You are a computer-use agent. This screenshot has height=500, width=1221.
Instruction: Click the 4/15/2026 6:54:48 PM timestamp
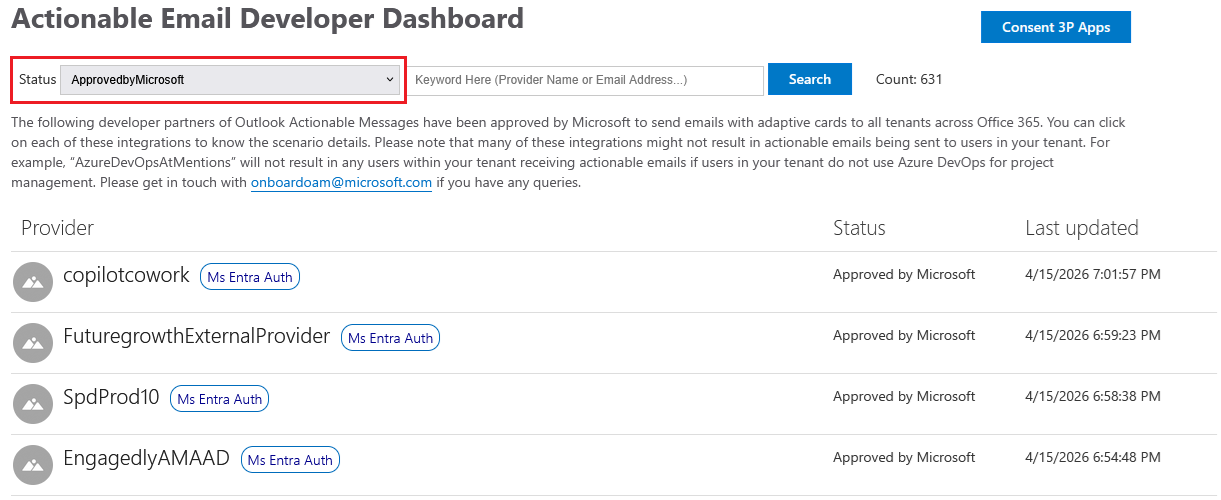pos(1093,457)
